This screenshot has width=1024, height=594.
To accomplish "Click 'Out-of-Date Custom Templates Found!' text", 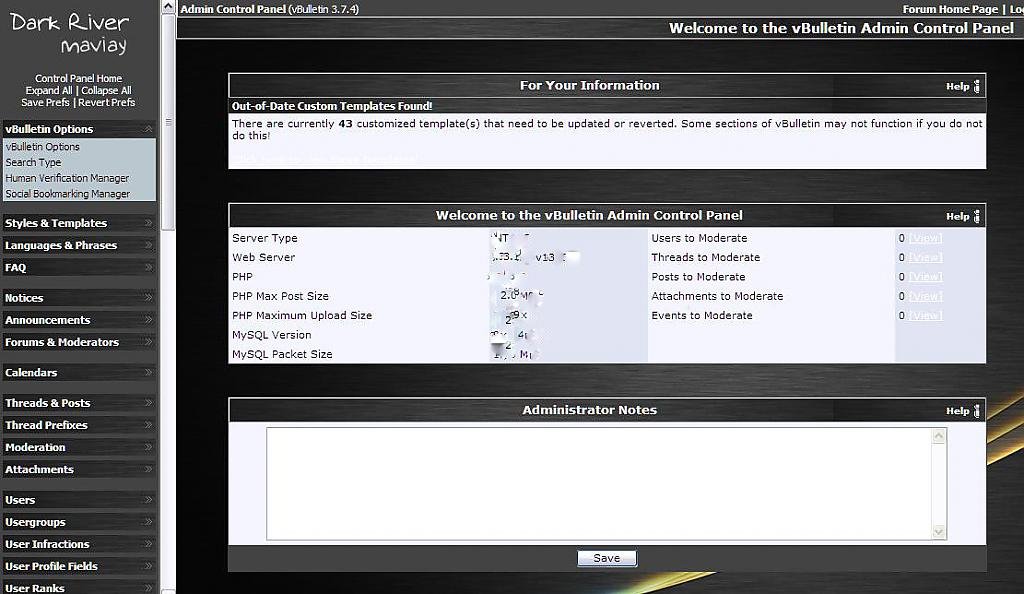I will (x=332, y=106).
